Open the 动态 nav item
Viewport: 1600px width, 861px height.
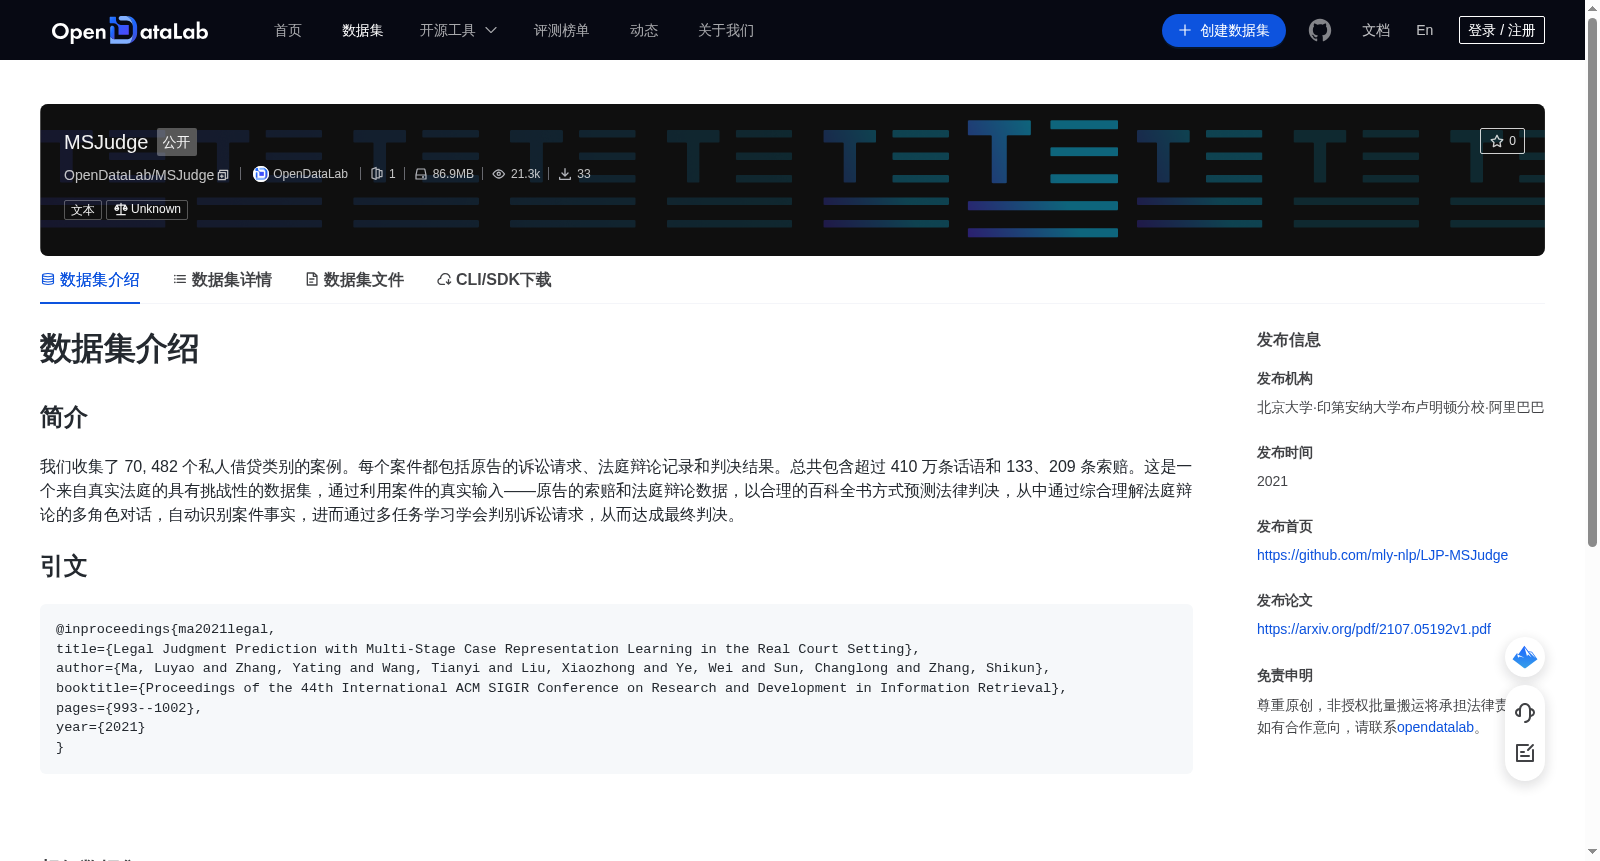click(644, 30)
